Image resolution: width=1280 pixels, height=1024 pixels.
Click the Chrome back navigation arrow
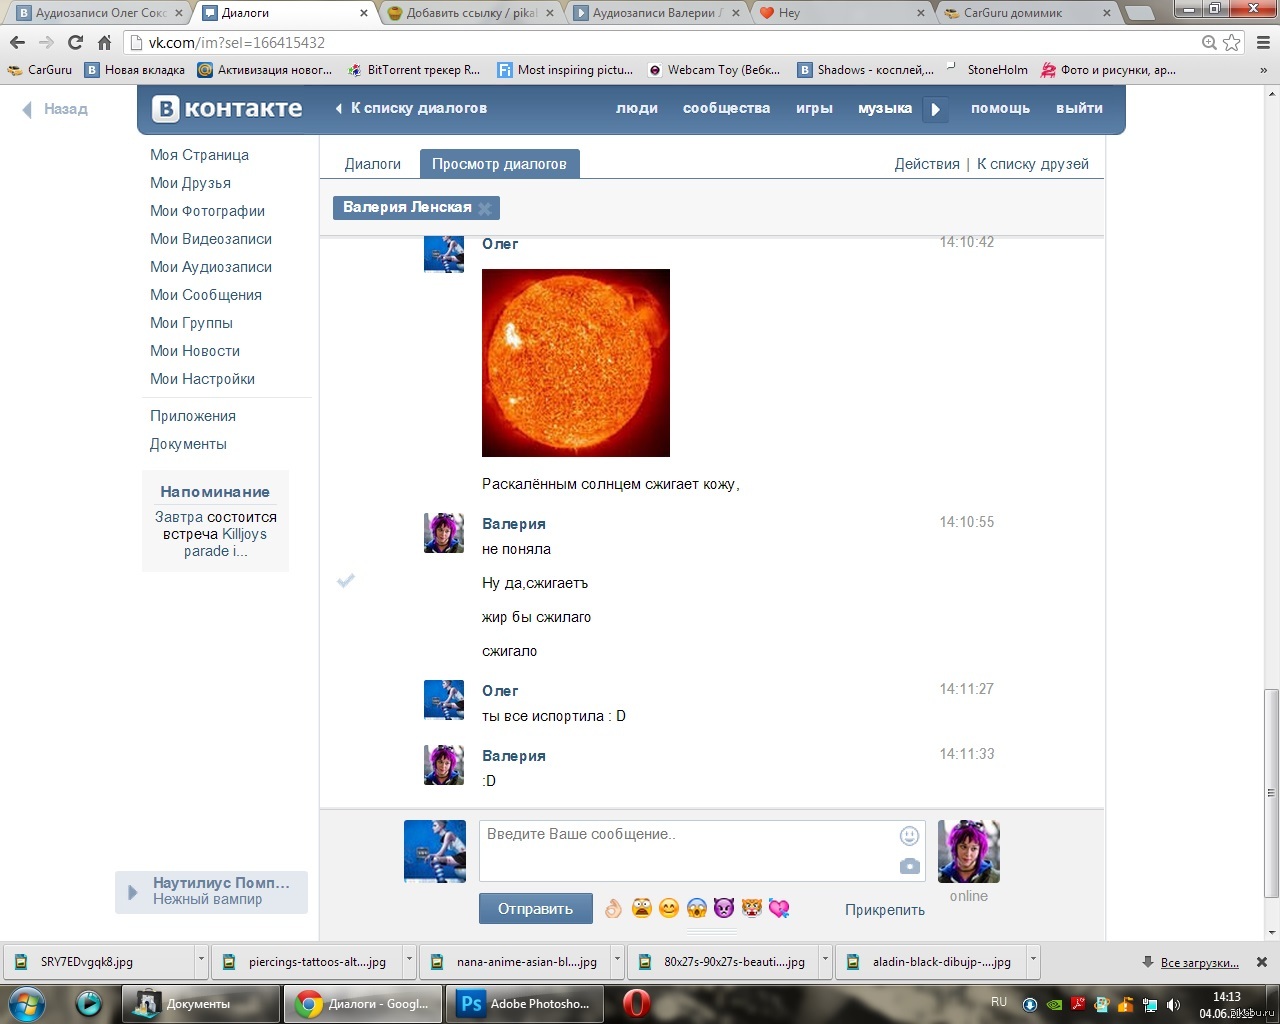[17, 43]
